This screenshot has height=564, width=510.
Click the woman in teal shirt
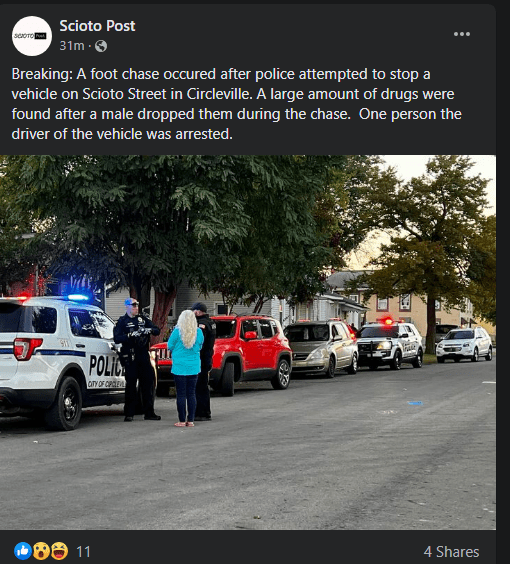pyautogui.click(x=186, y=368)
